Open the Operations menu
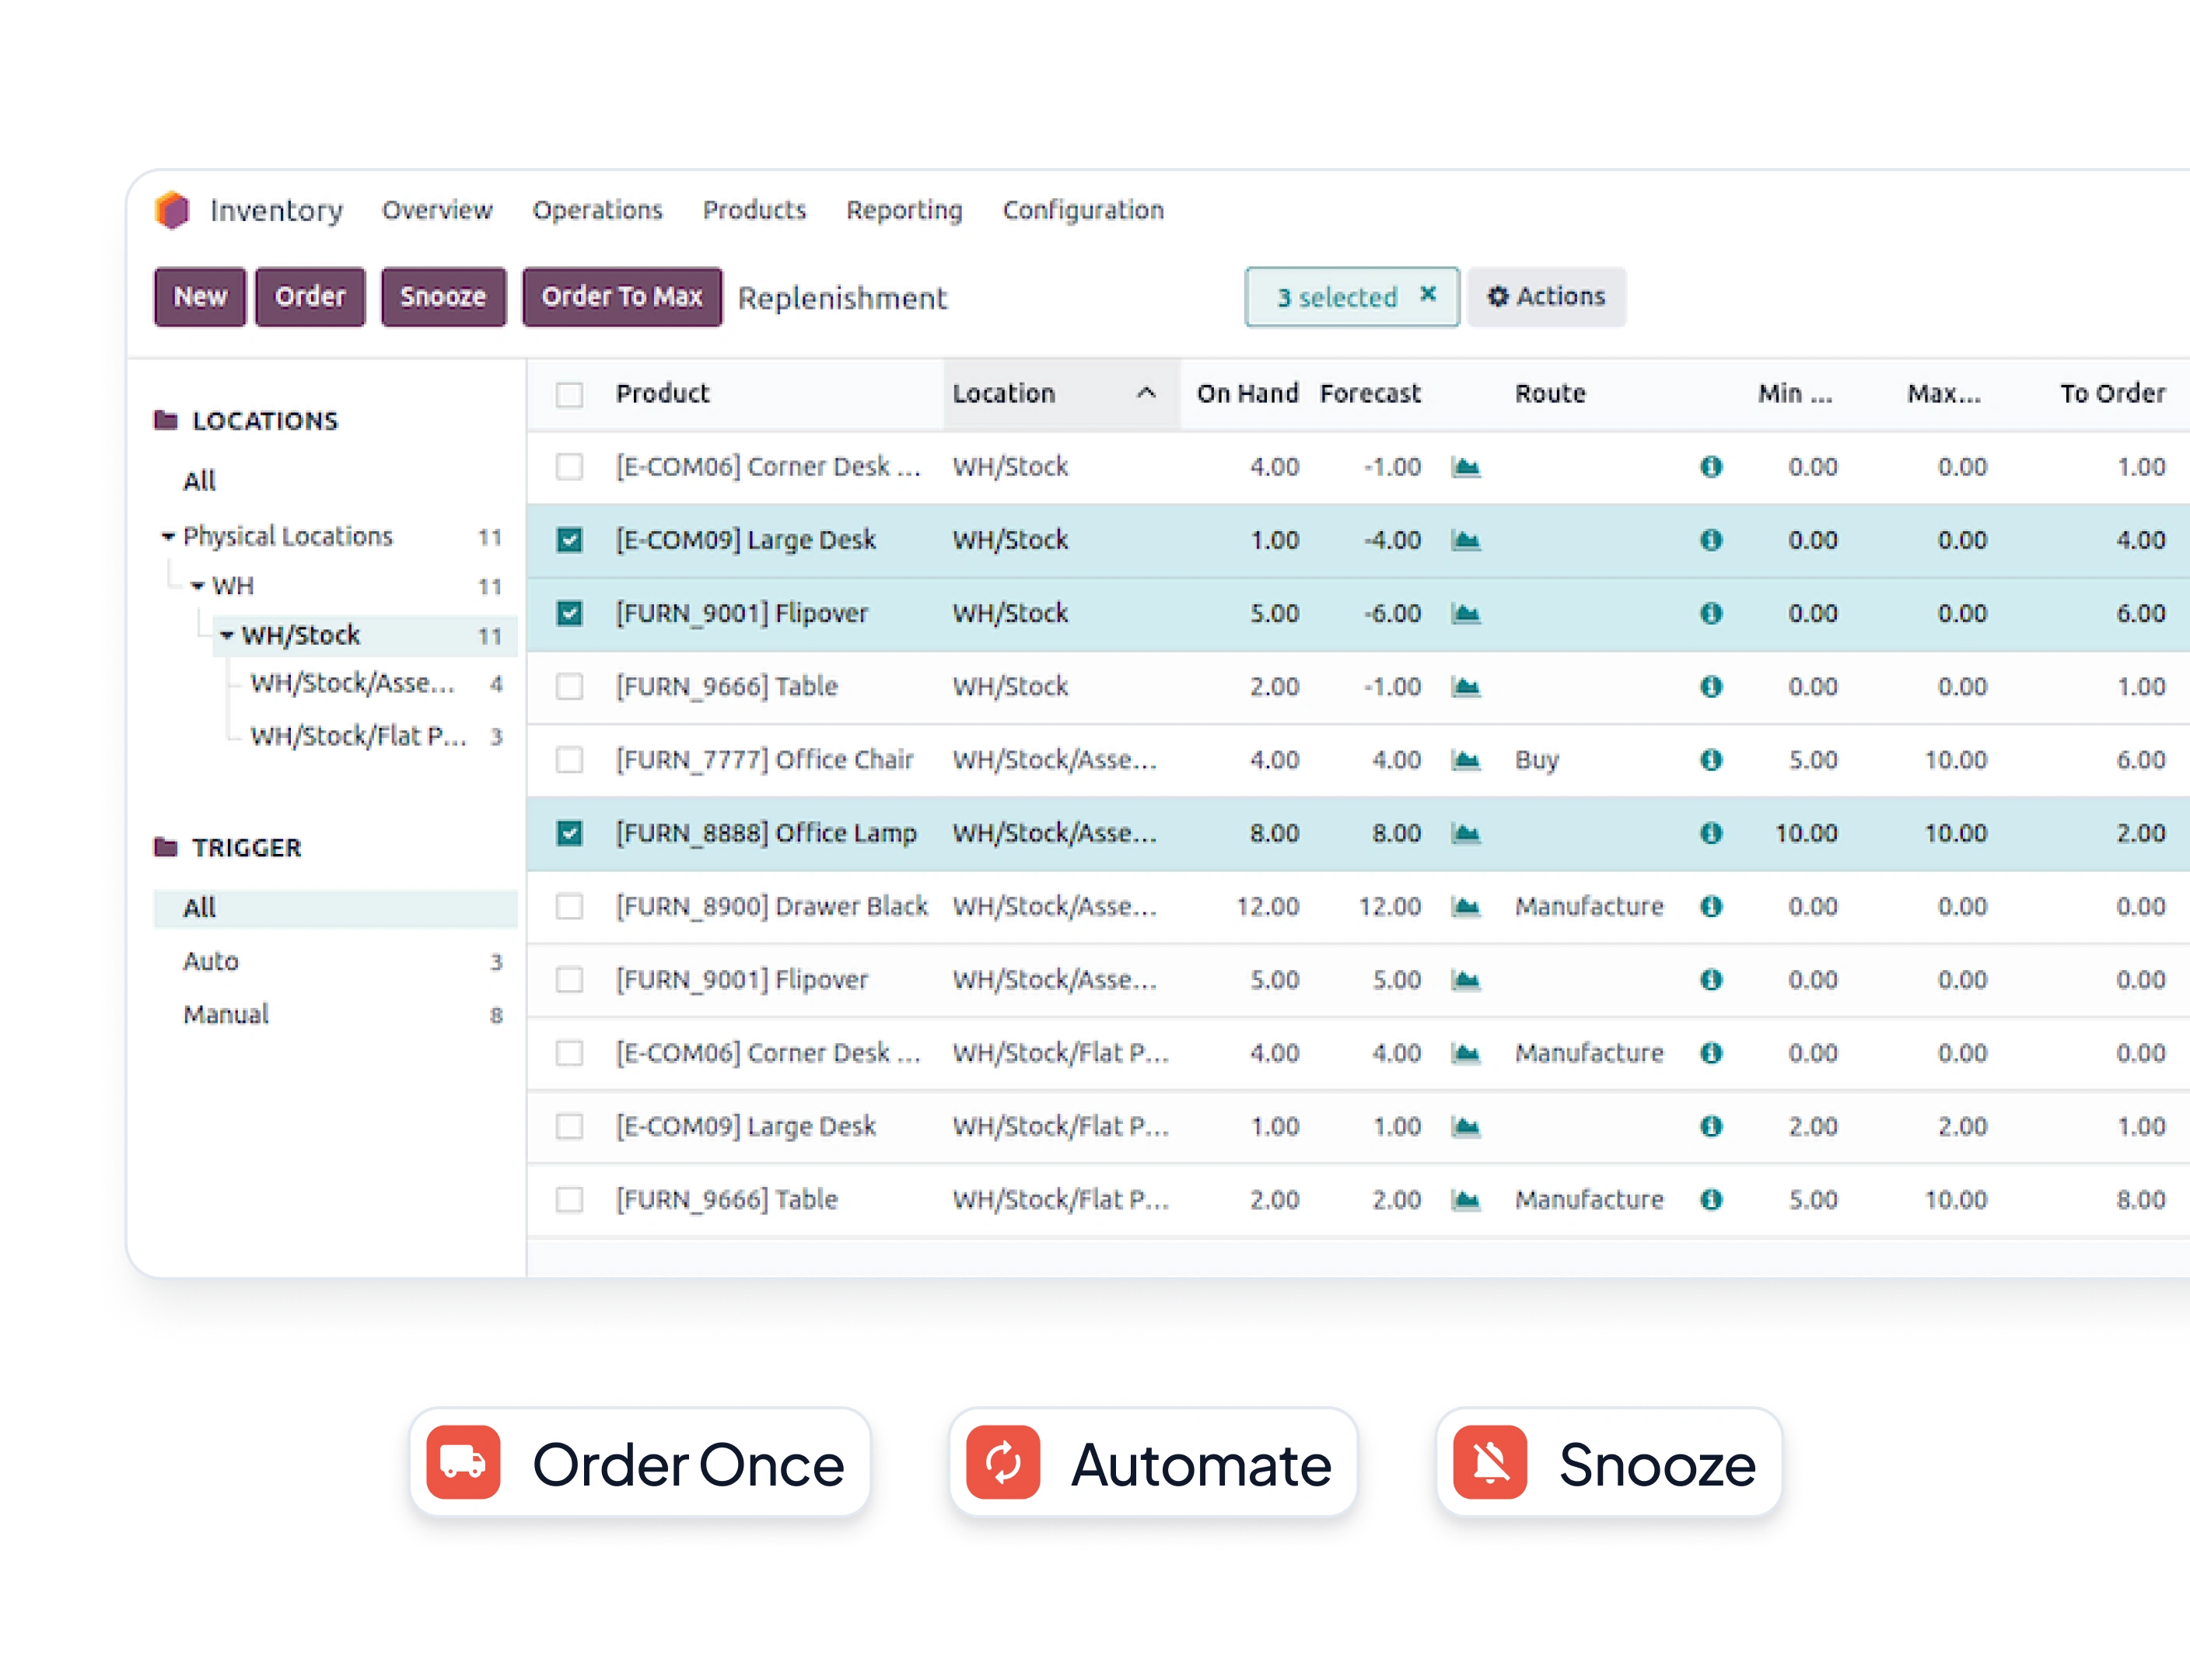2190x1680 pixels. click(x=597, y=210)
